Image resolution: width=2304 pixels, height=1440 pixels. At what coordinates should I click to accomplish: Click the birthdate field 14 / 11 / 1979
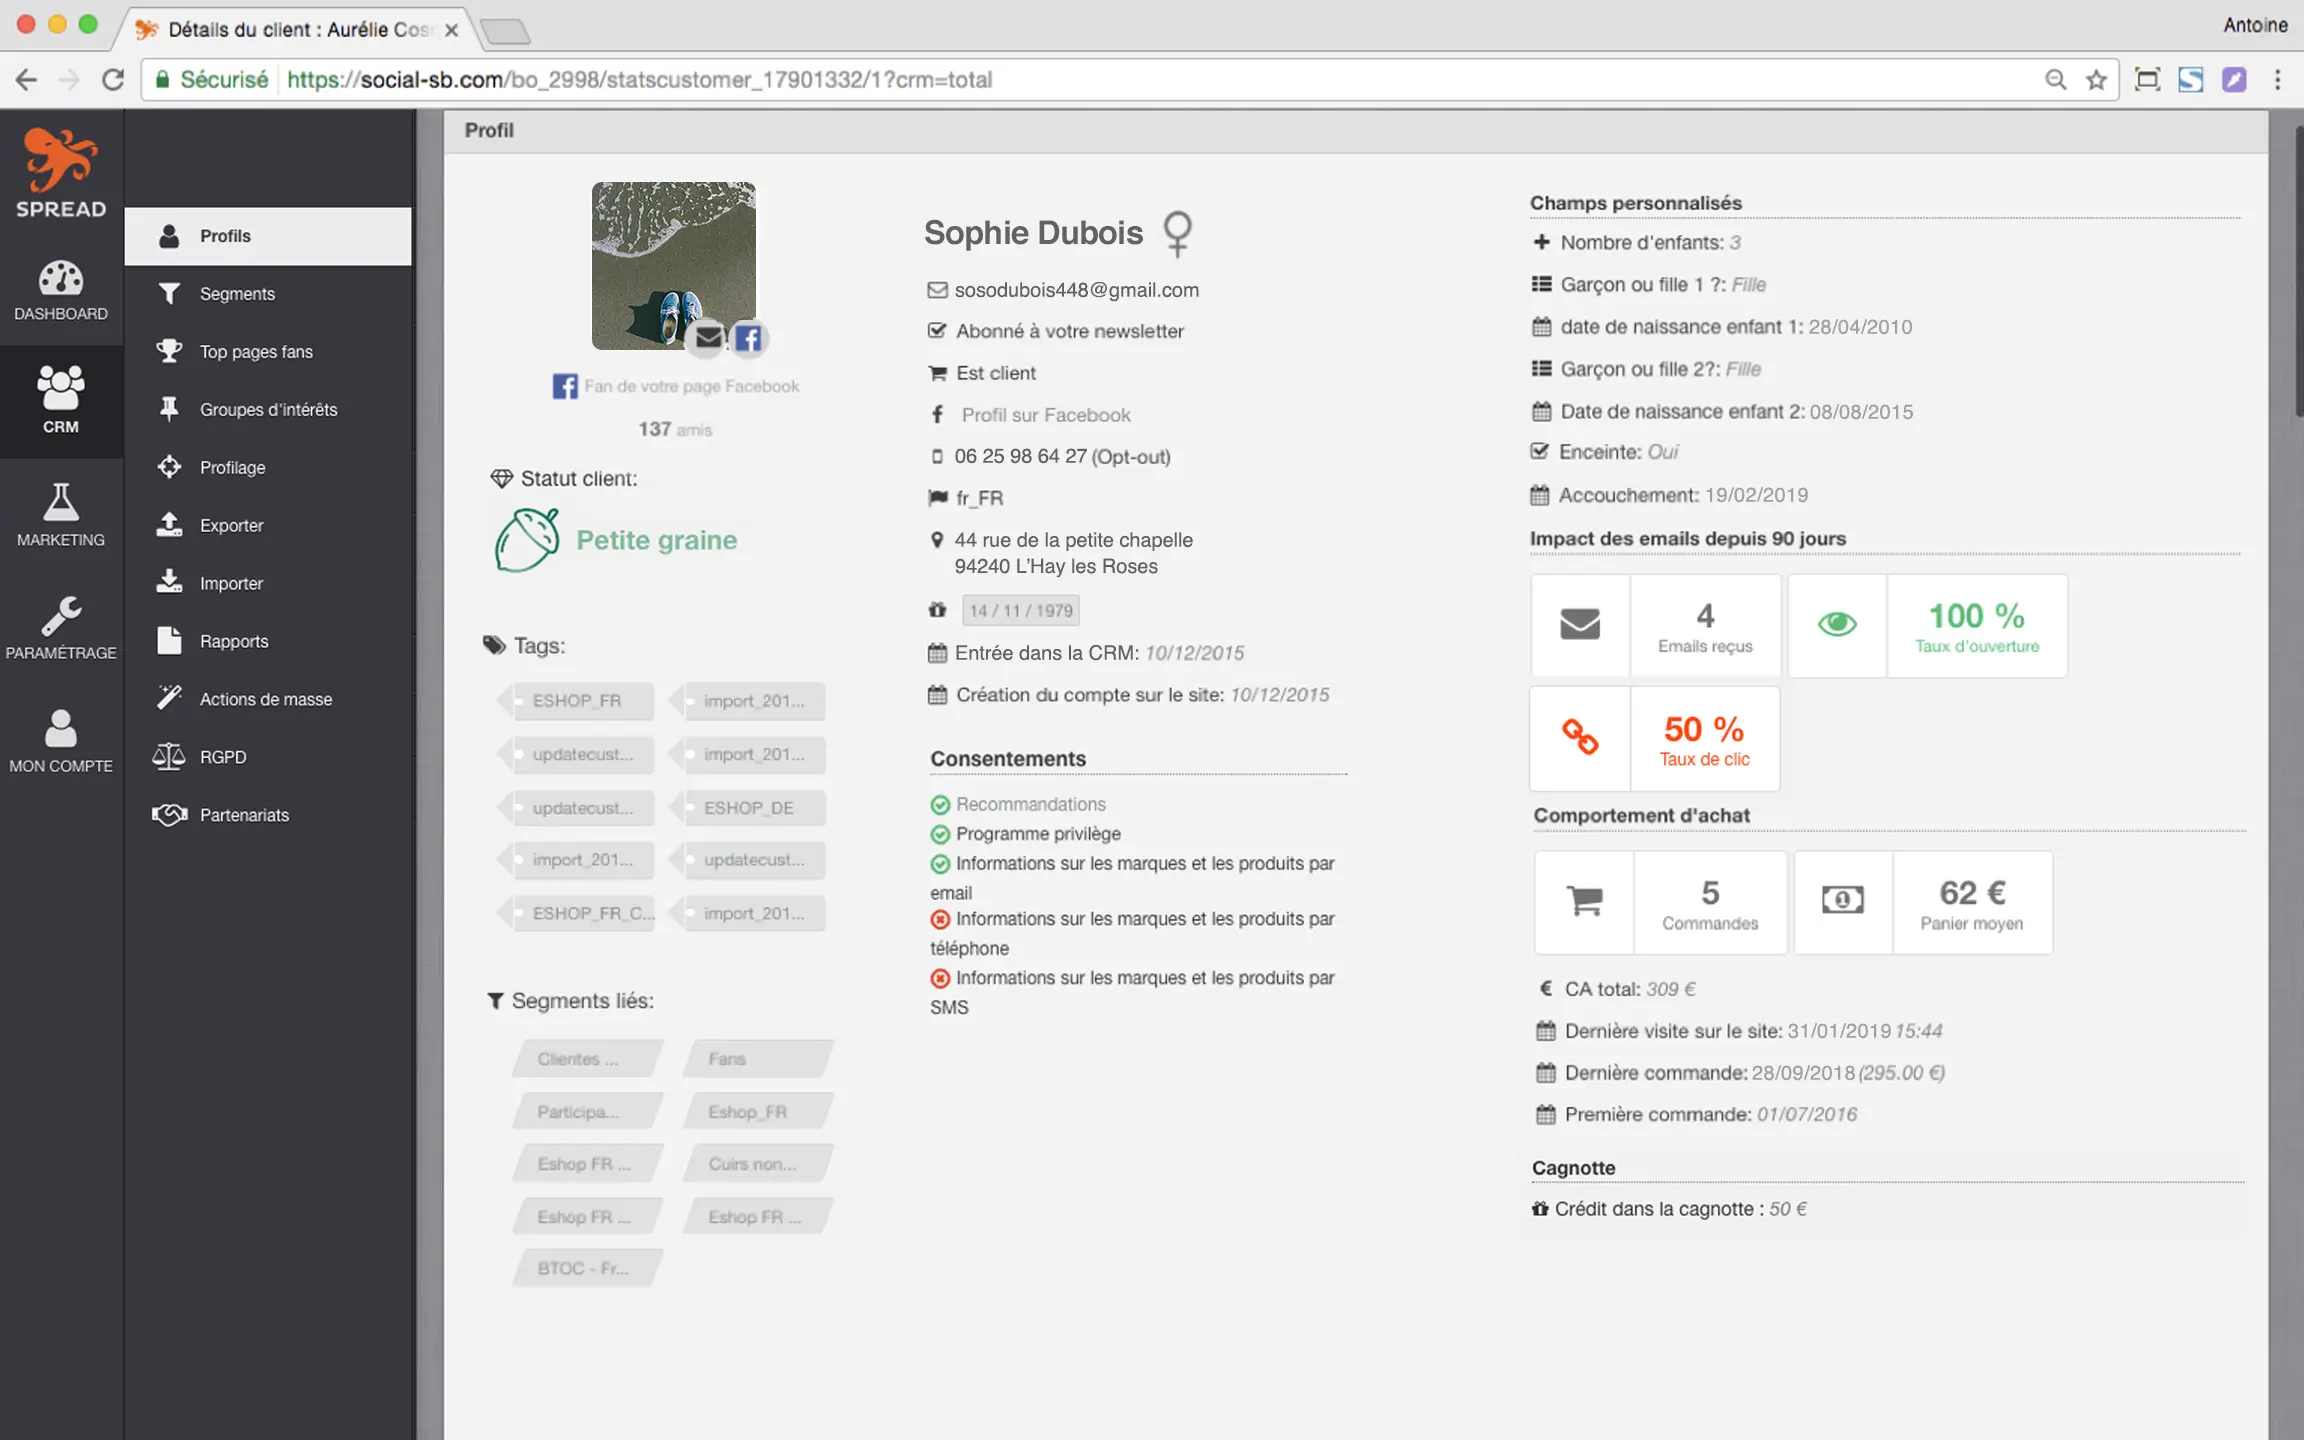(x=1020, y=610)
